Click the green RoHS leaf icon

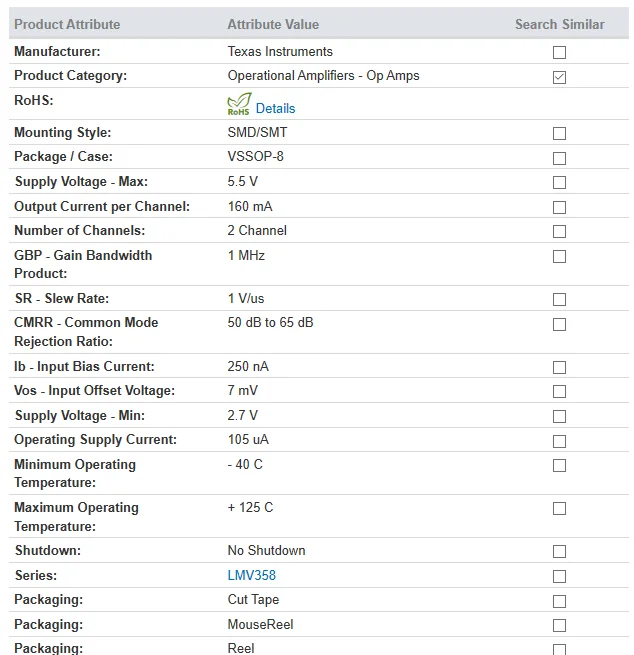pos(239,104)
